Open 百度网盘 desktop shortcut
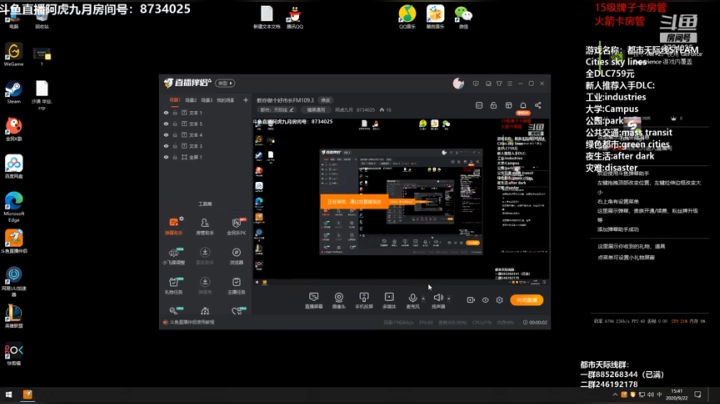This screenshot has width=720, height=404. click(x=14, y=167)
